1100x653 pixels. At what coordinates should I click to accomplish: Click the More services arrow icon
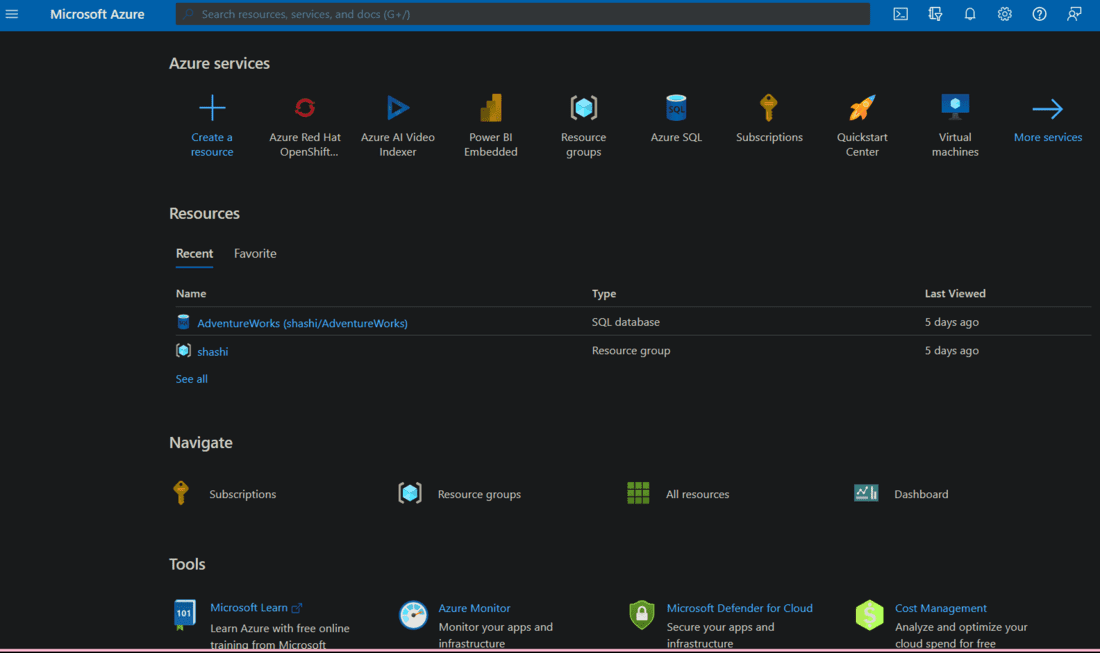tap(1047, 109)
